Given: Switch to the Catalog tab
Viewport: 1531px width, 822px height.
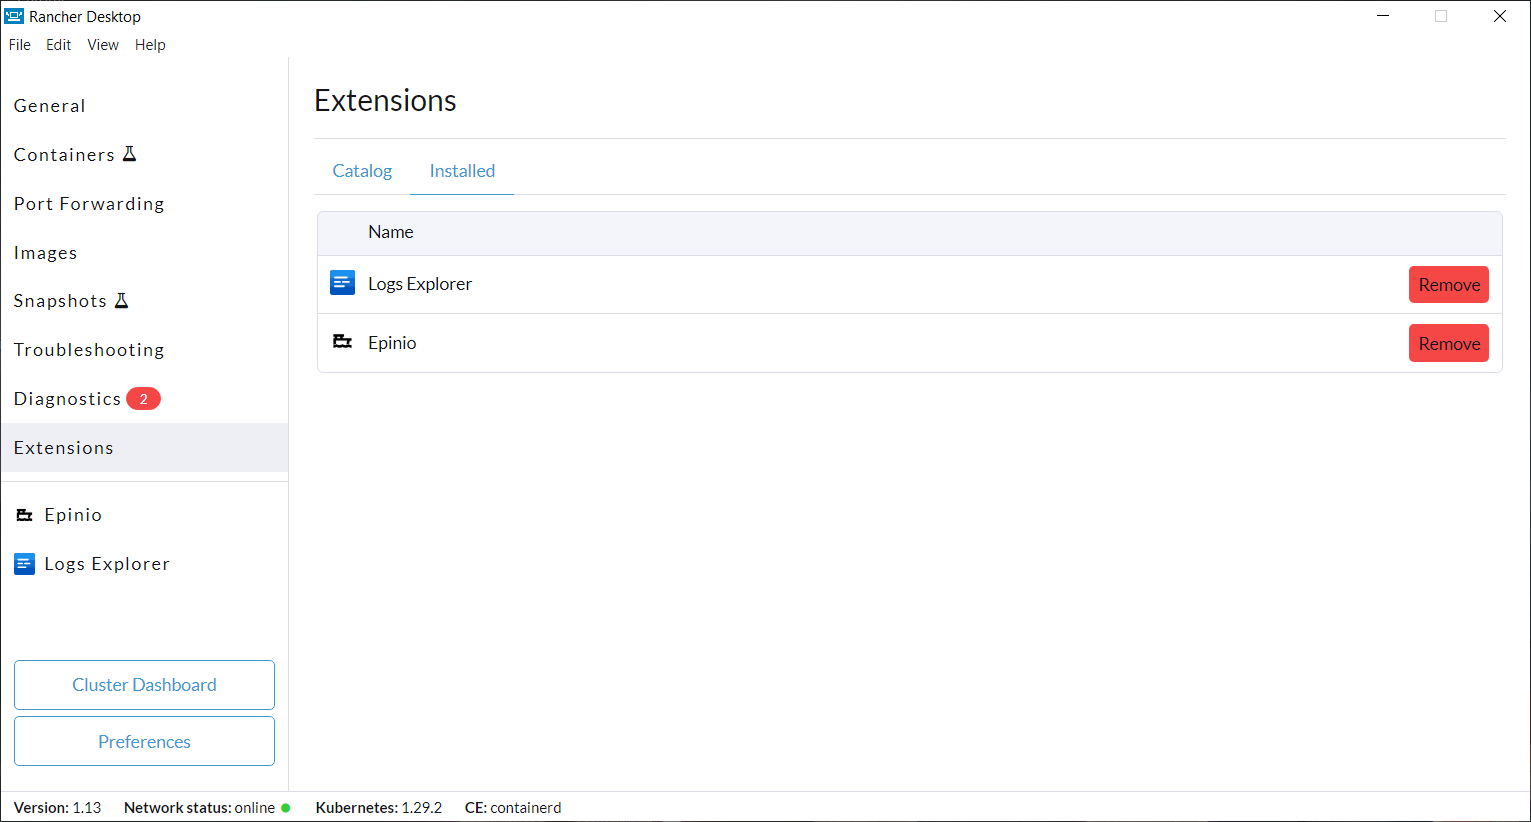Looking at the screenshot, I should point(362,171).
